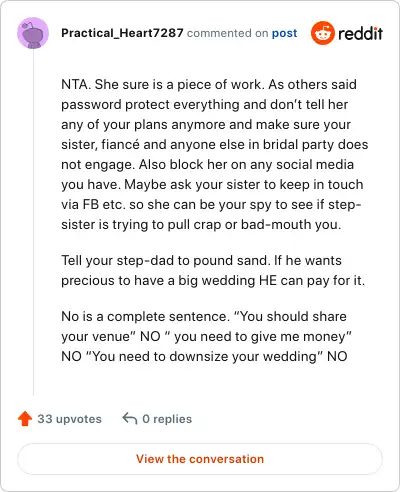Open "View the conversation" button
Image resolution: width=400 pixels, height=492 pixels.
[200, 459]
